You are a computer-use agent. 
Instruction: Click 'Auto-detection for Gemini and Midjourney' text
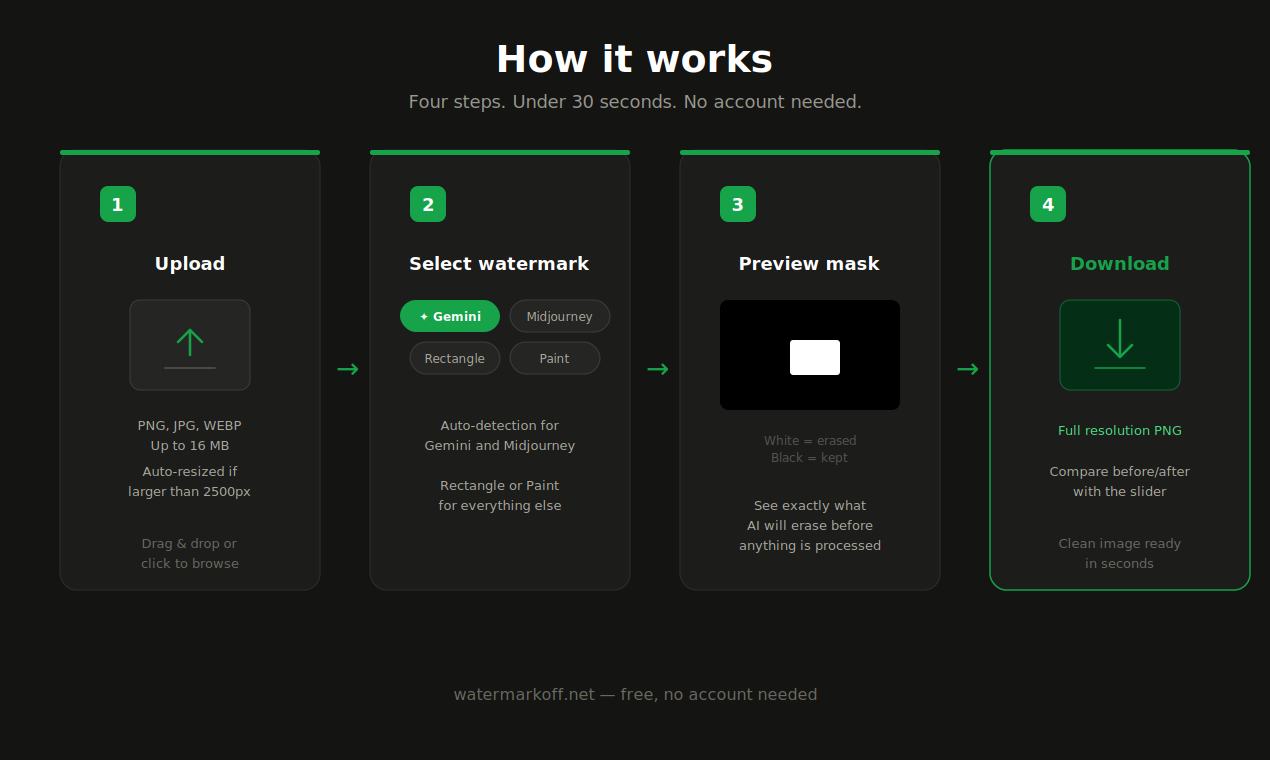click(x=500, y=436)
